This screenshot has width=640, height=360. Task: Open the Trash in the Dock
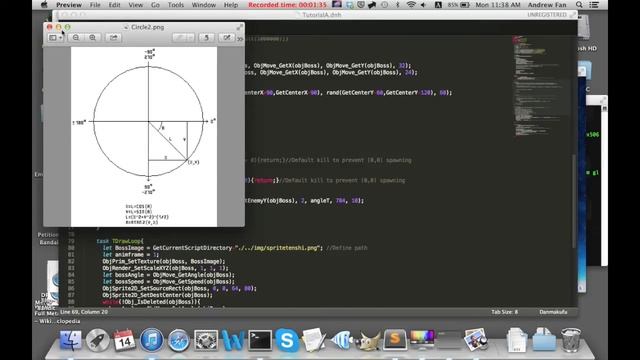click(x=570, y=340)
